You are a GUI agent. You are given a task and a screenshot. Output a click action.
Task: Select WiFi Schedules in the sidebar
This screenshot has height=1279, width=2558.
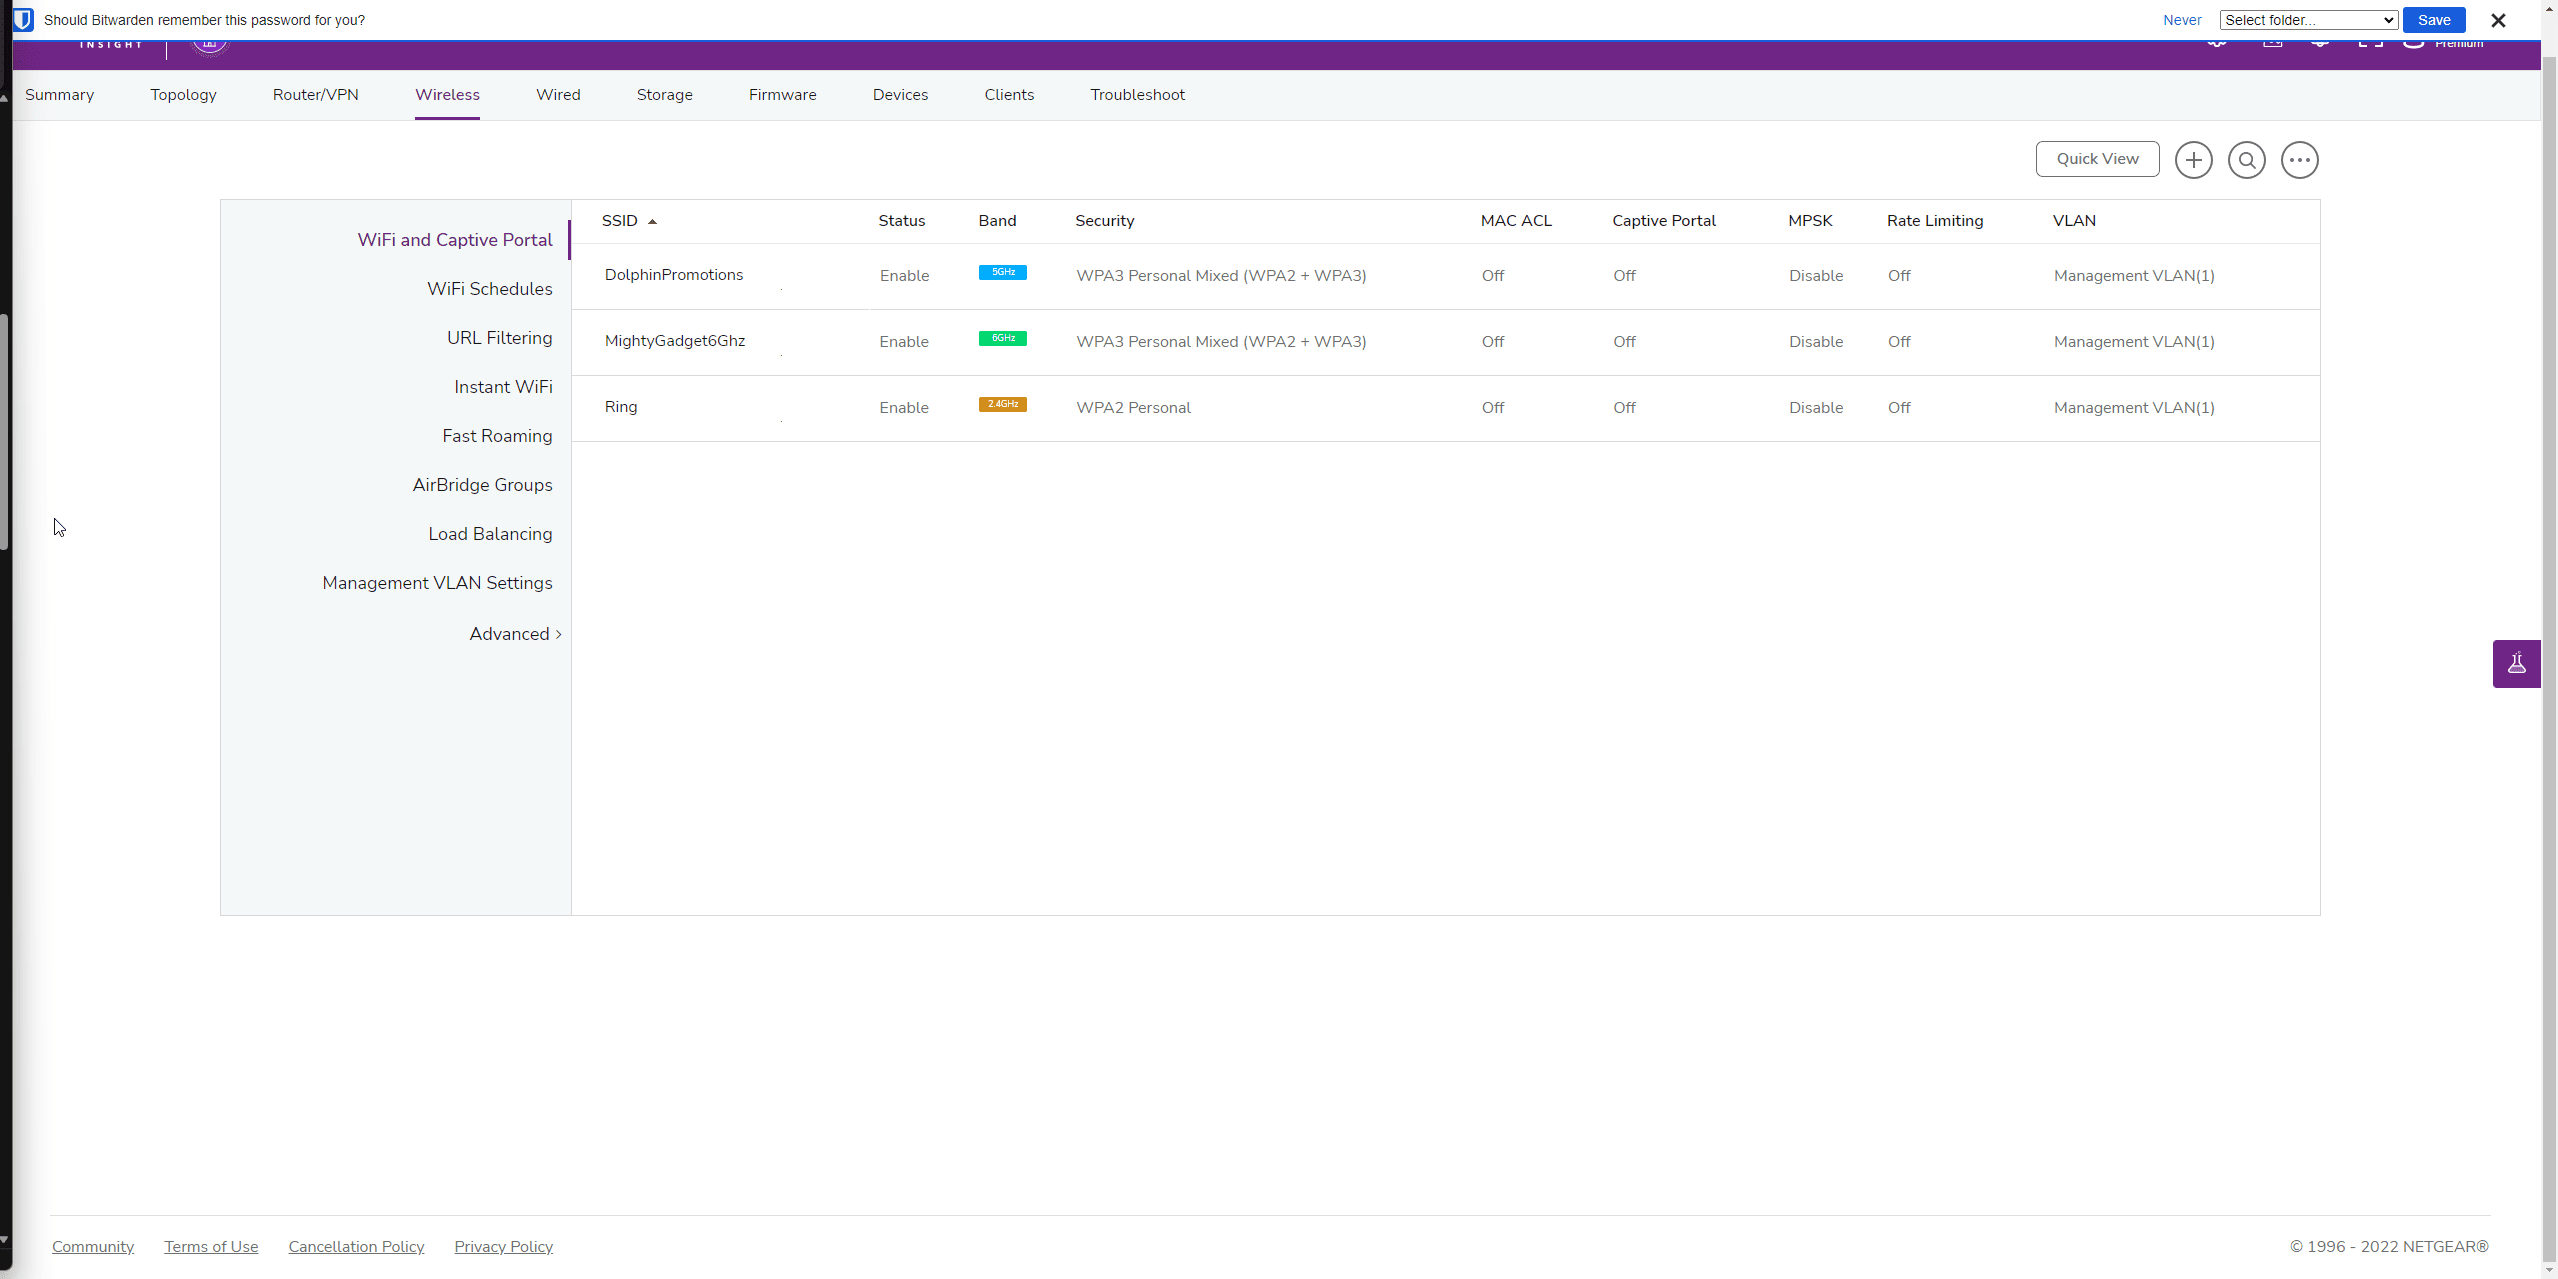pyautogui.click(x=489, y=289)
